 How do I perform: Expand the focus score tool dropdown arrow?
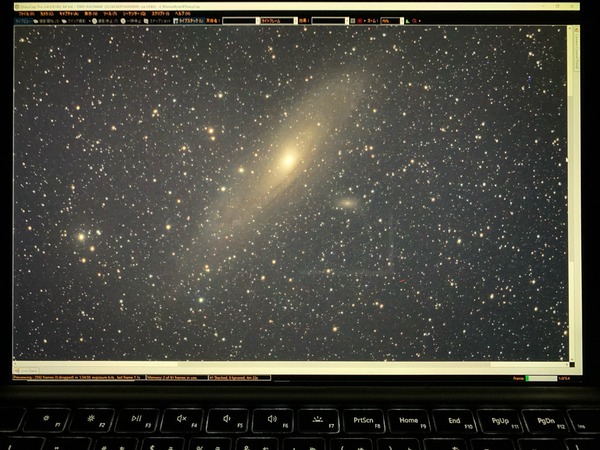pyautogui.click(x=420, y=21)
